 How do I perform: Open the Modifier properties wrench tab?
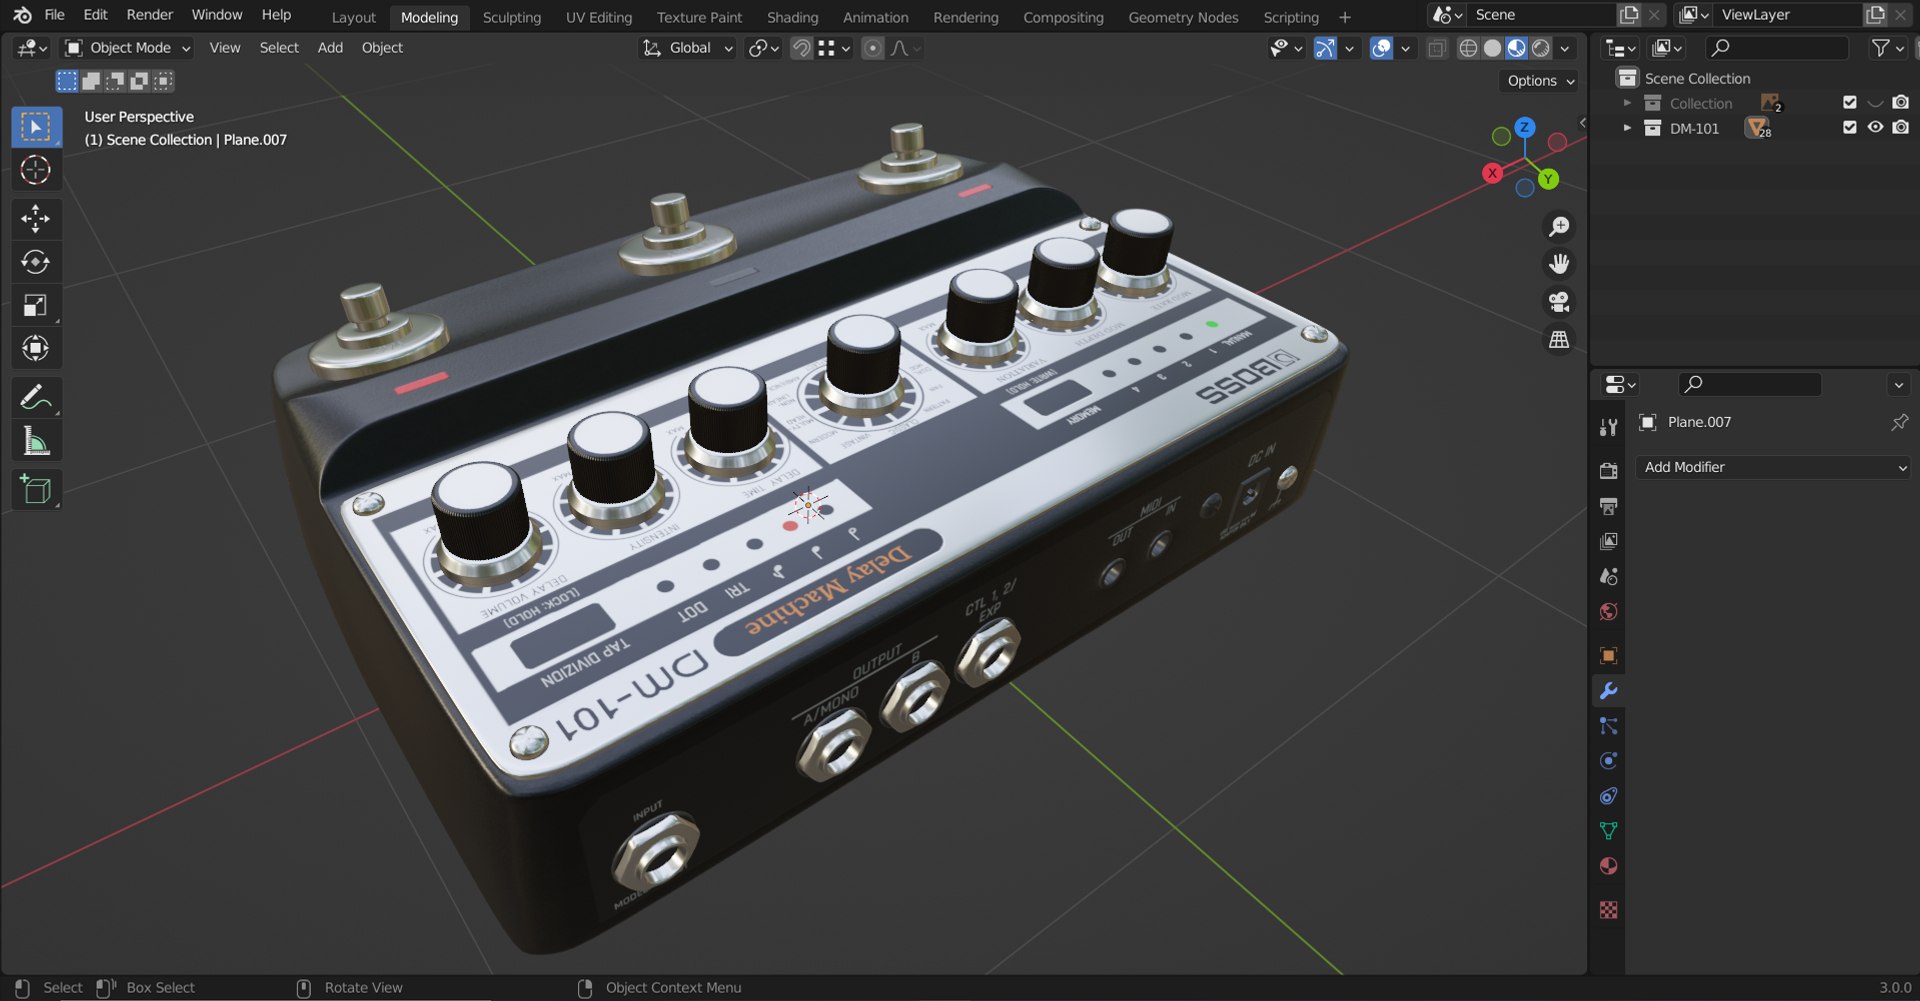1608,691
